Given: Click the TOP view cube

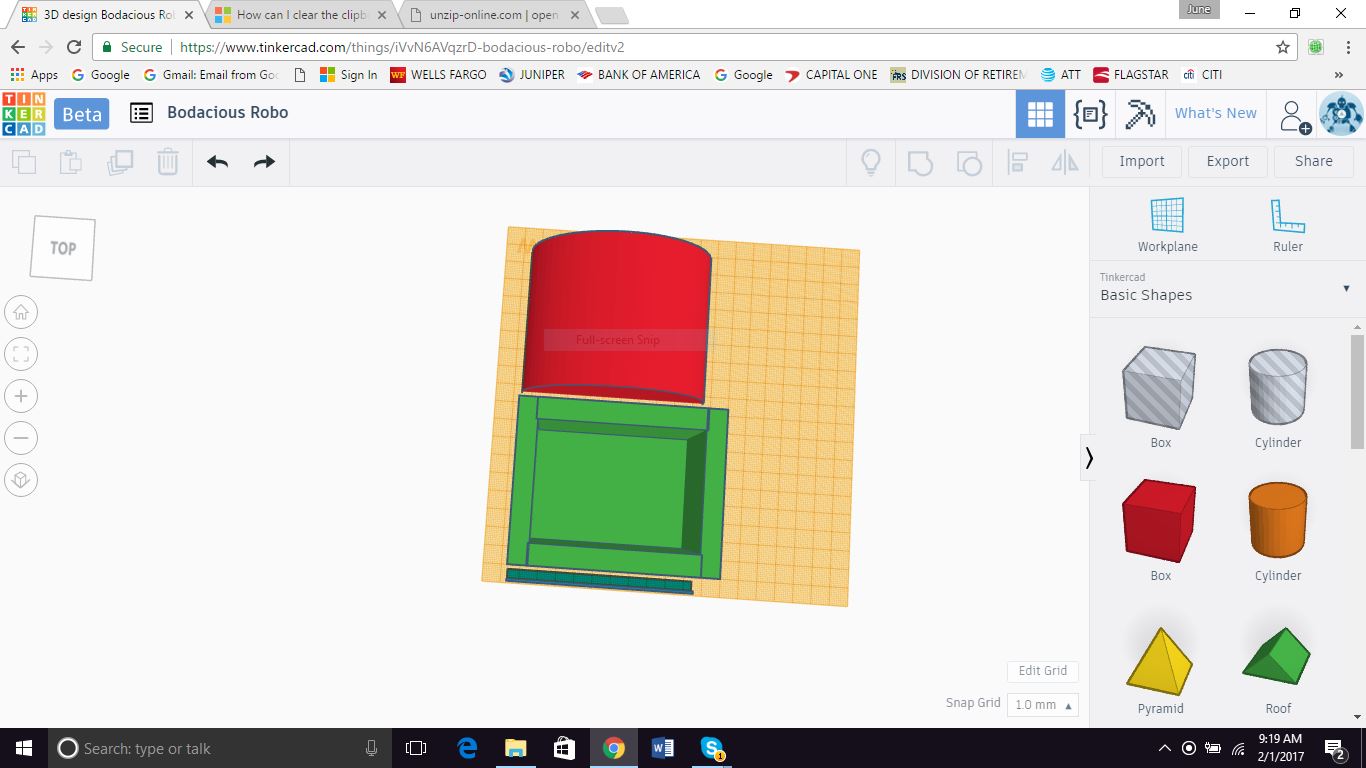Looking at the screenshot, I should click(x=63, y=248).
